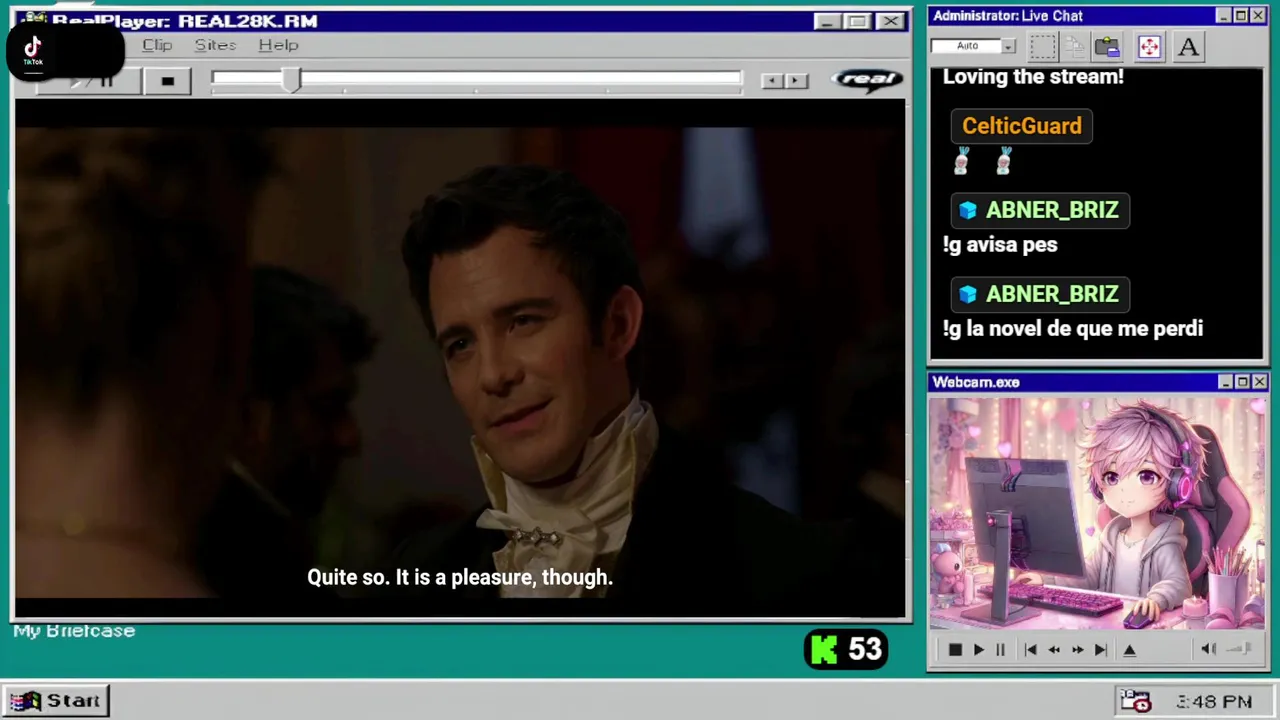Click the RealPlayer video area
Image resolution: width=1280 pixels, height=720 pixels.
[460, 360]
